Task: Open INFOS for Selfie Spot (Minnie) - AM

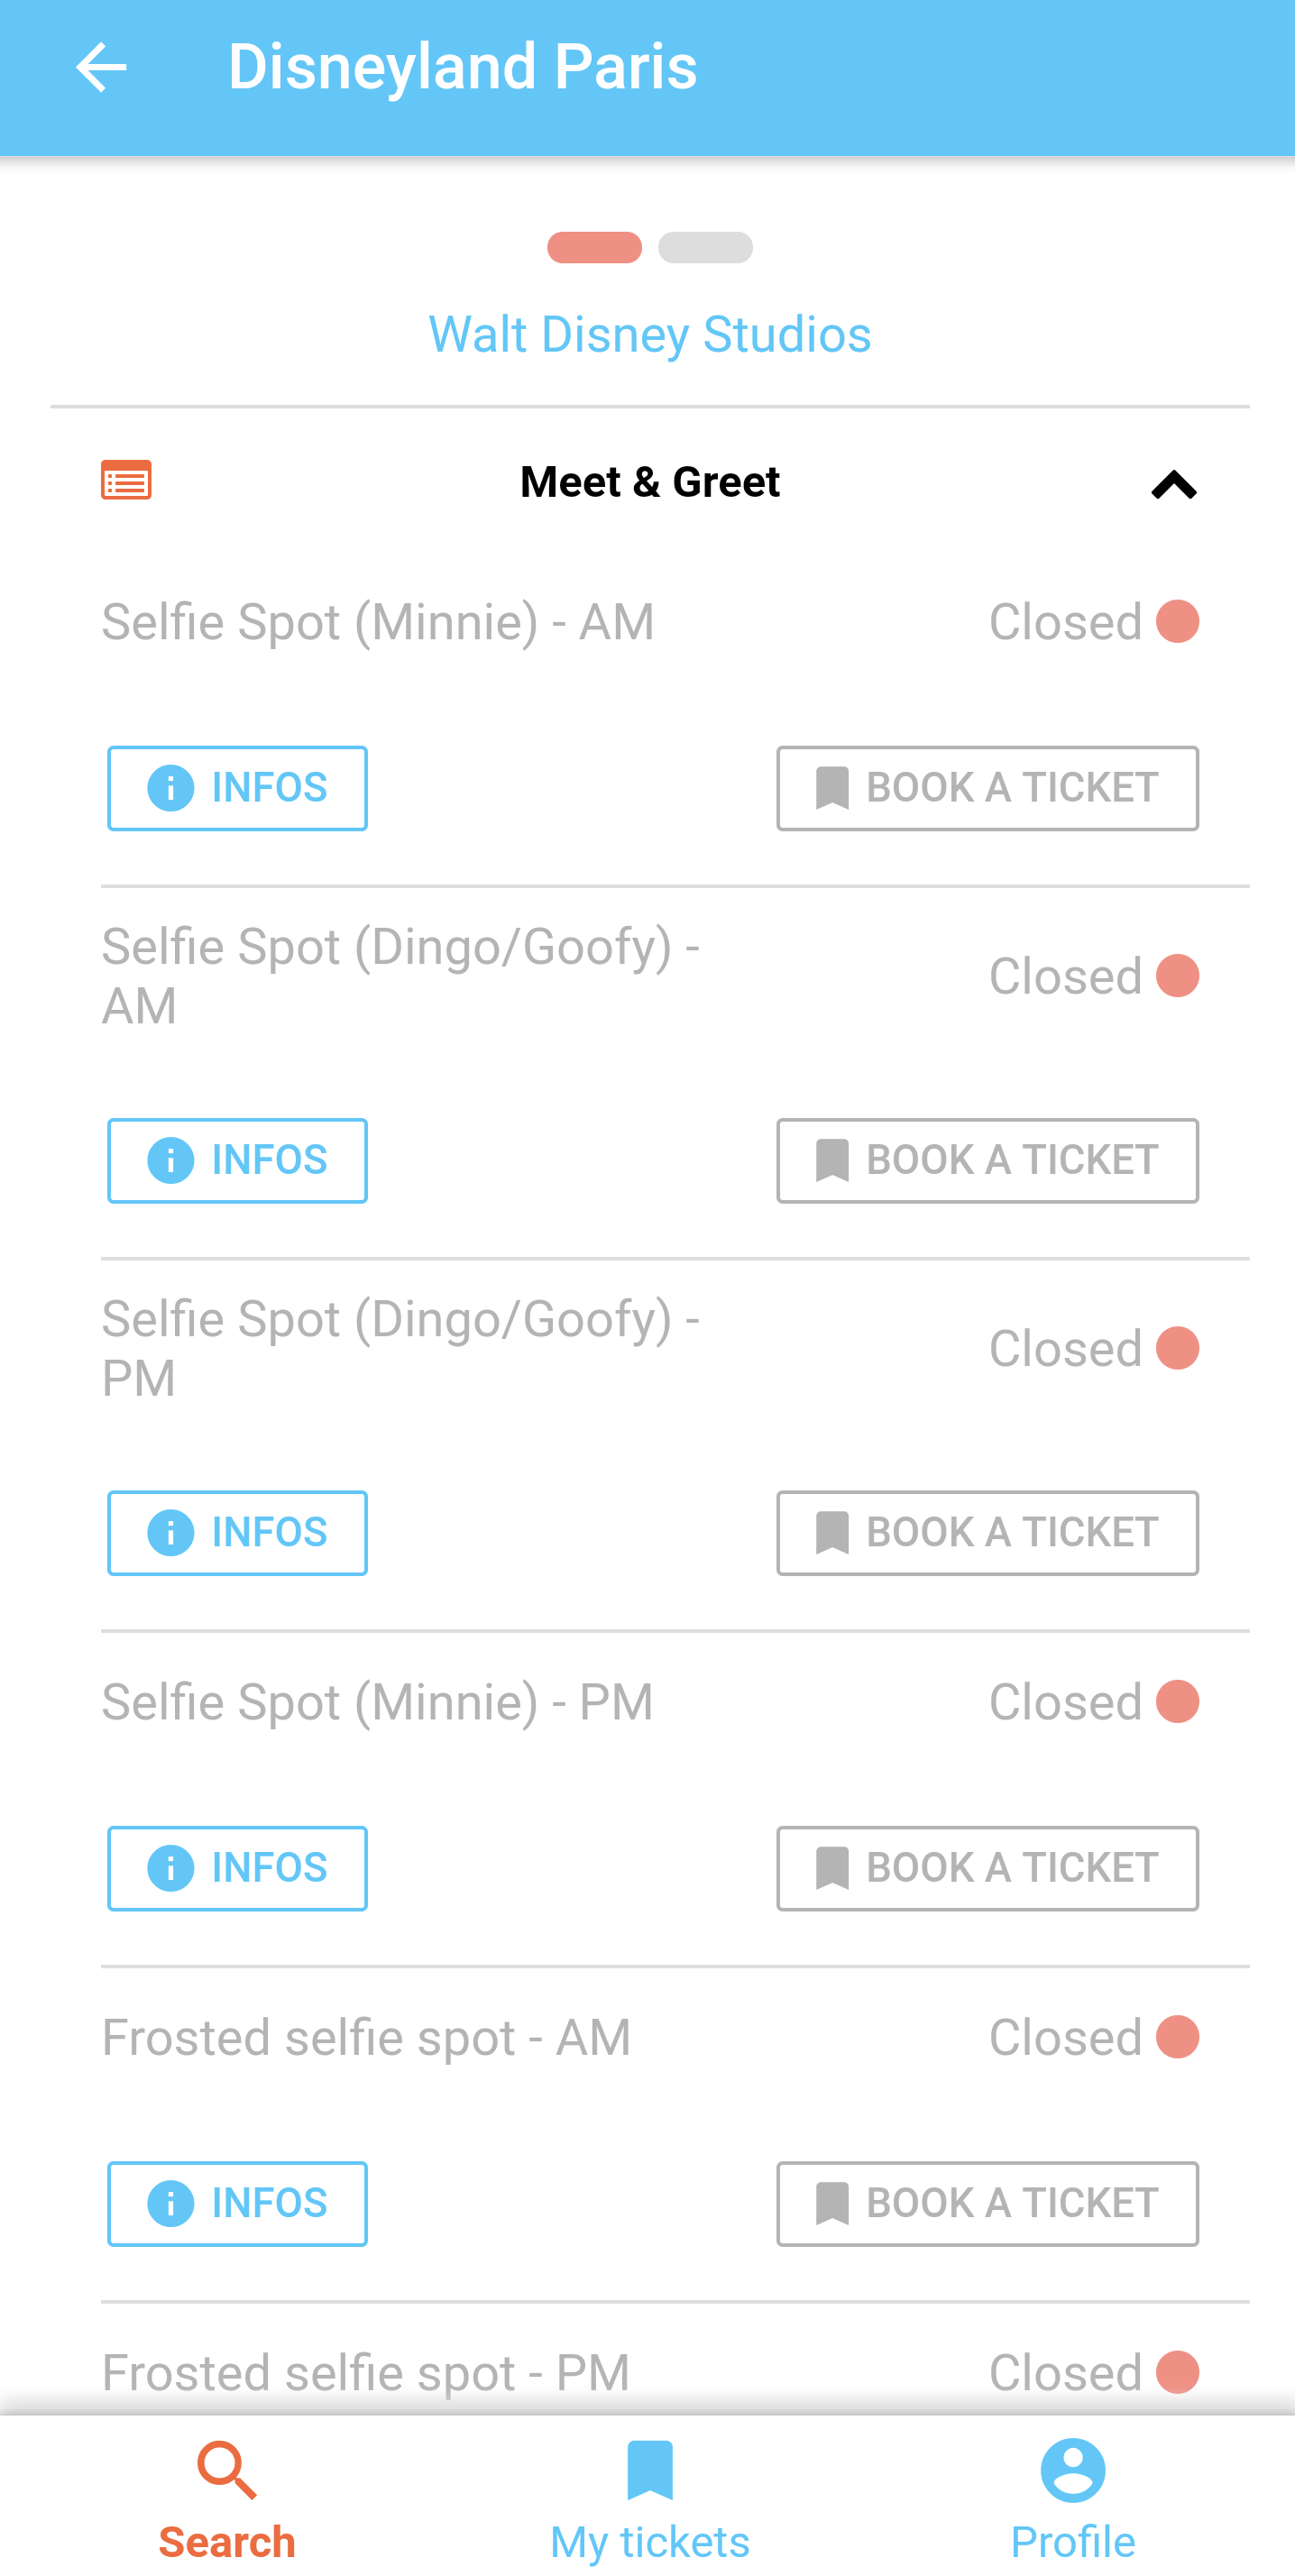Action: tap(237, 788)
